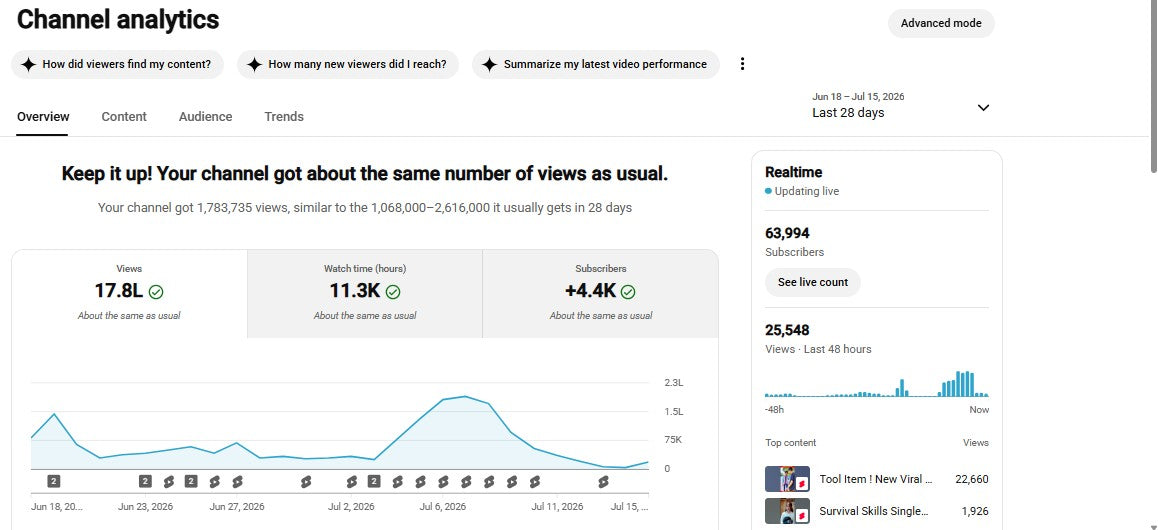Click the See live count button
Screen dimensions: 1158x530
(812, 282)
